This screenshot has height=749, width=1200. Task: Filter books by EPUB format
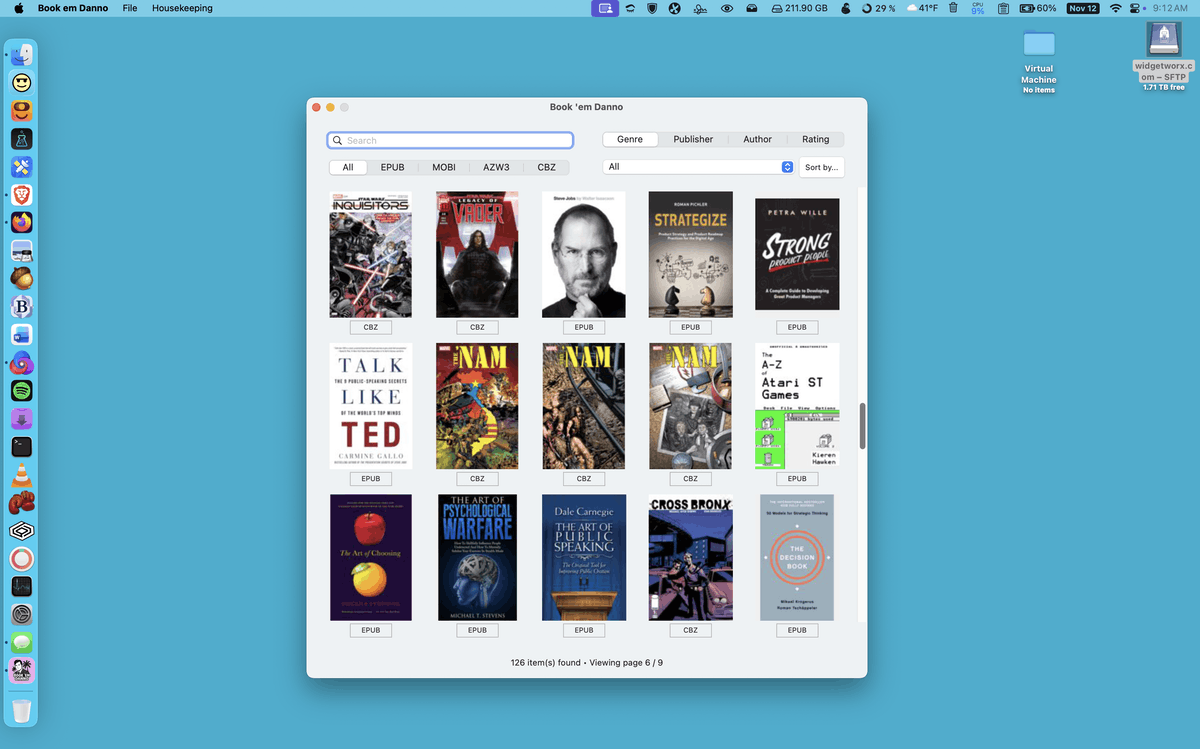point(392,168)
